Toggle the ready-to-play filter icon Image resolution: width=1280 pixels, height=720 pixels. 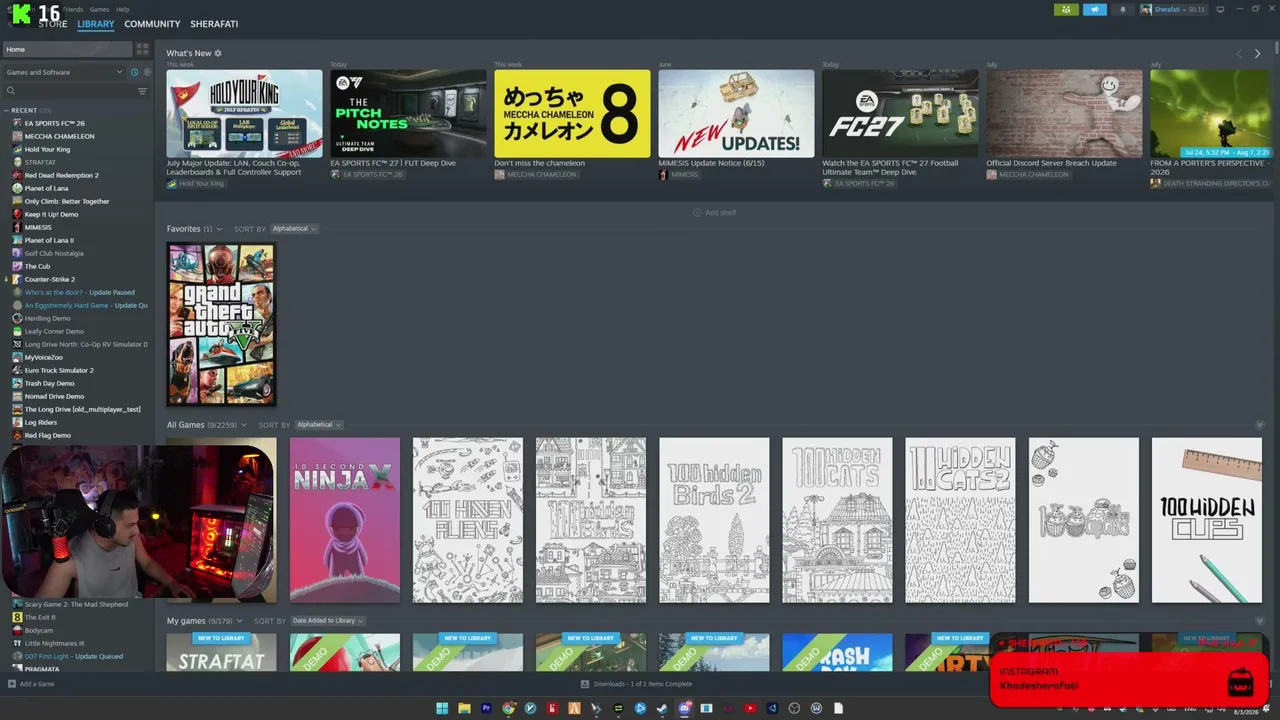point(147,72)
